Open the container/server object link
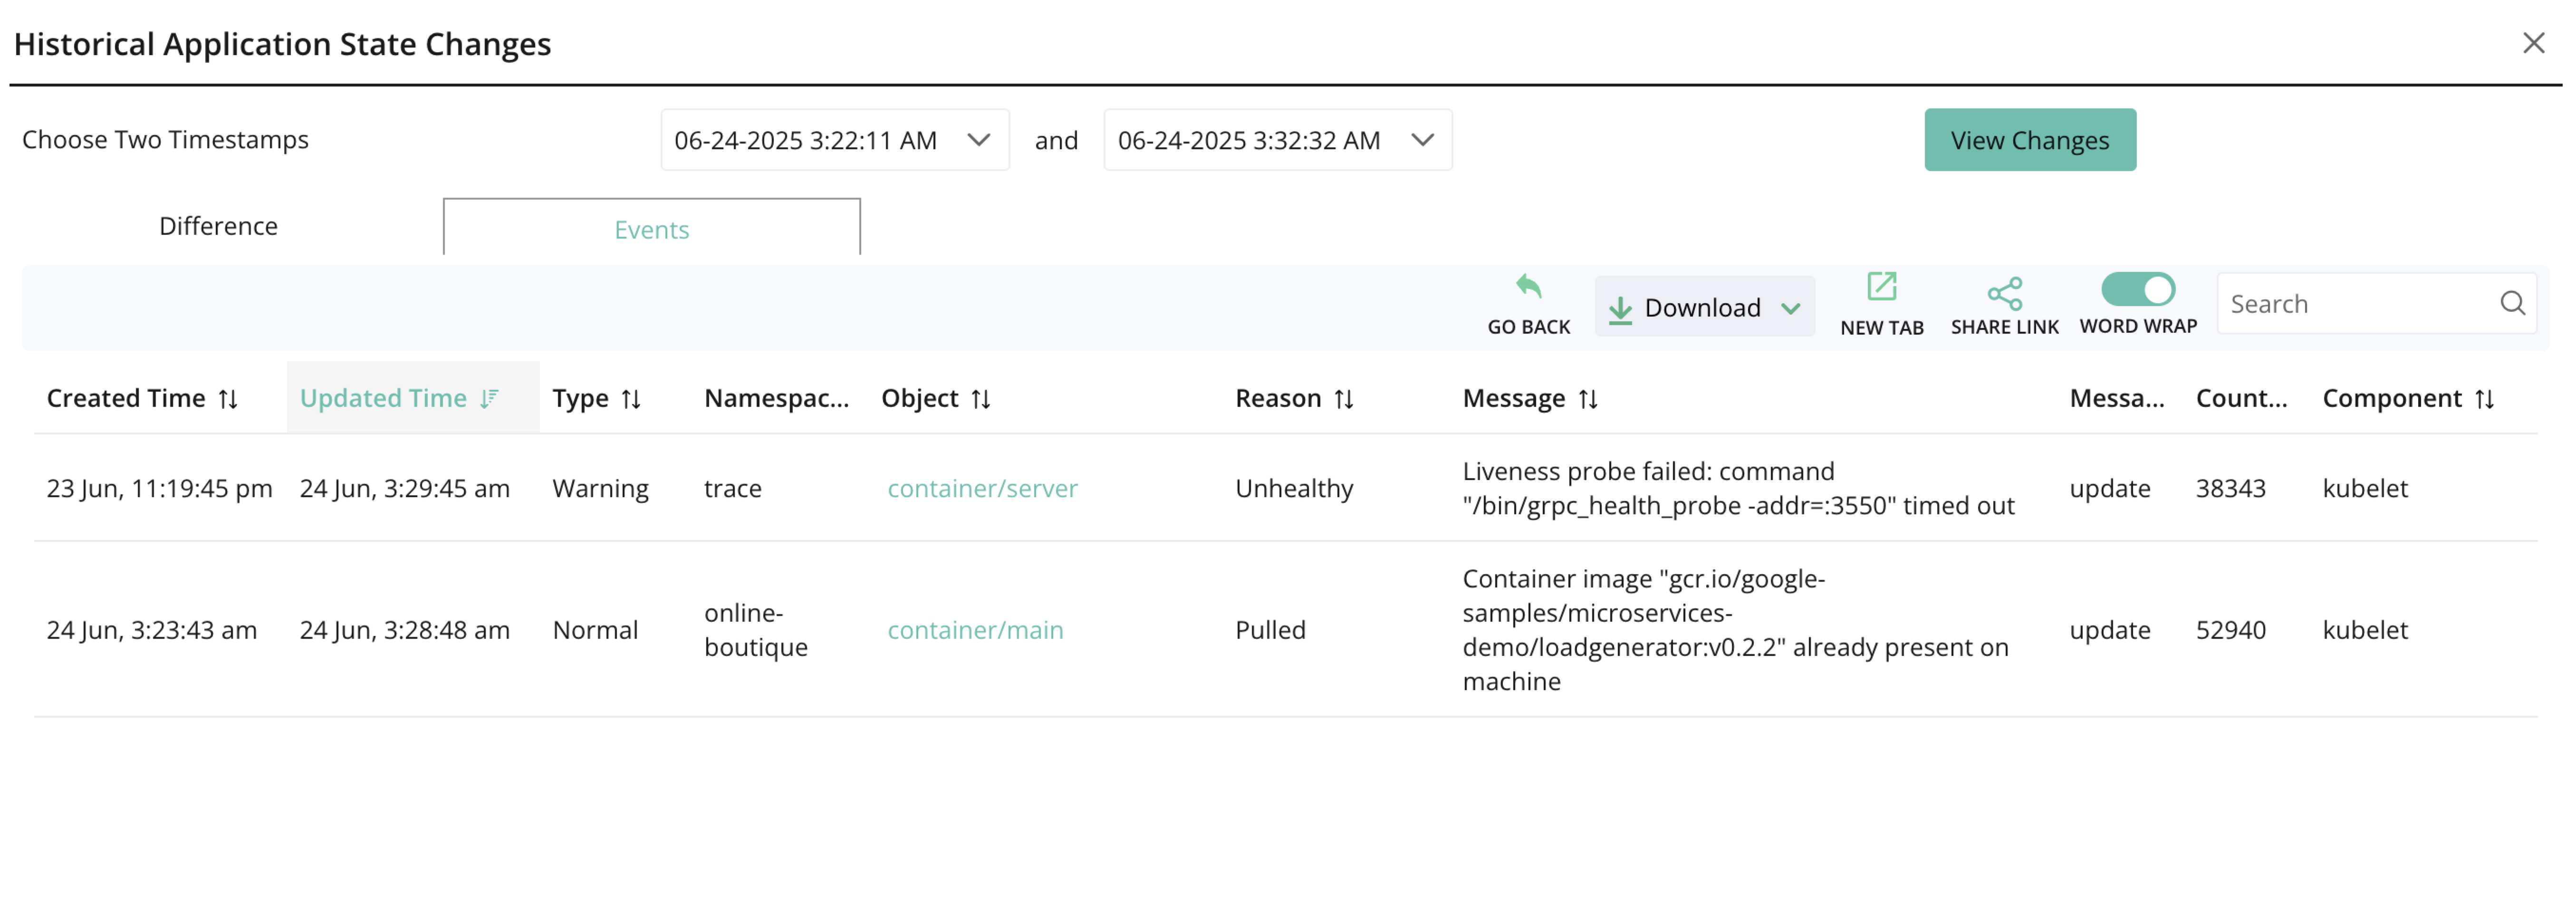 coord(982,488)
